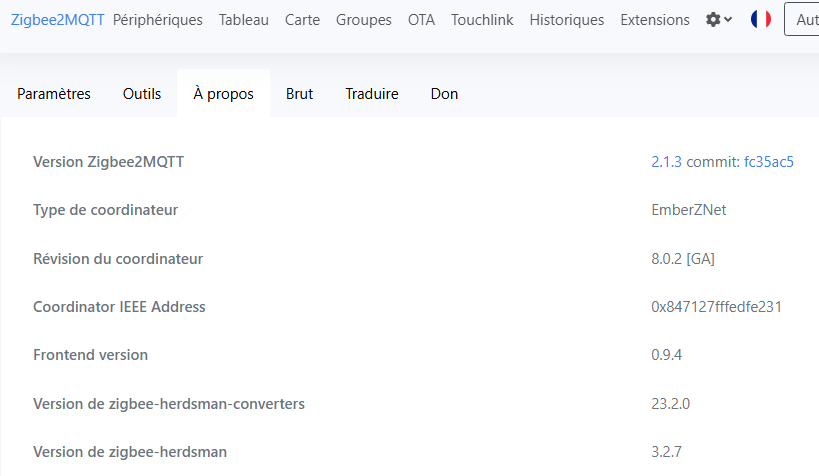Click the French flag language icon
This screenshot has height=476, width=819.
pos(760,19)
